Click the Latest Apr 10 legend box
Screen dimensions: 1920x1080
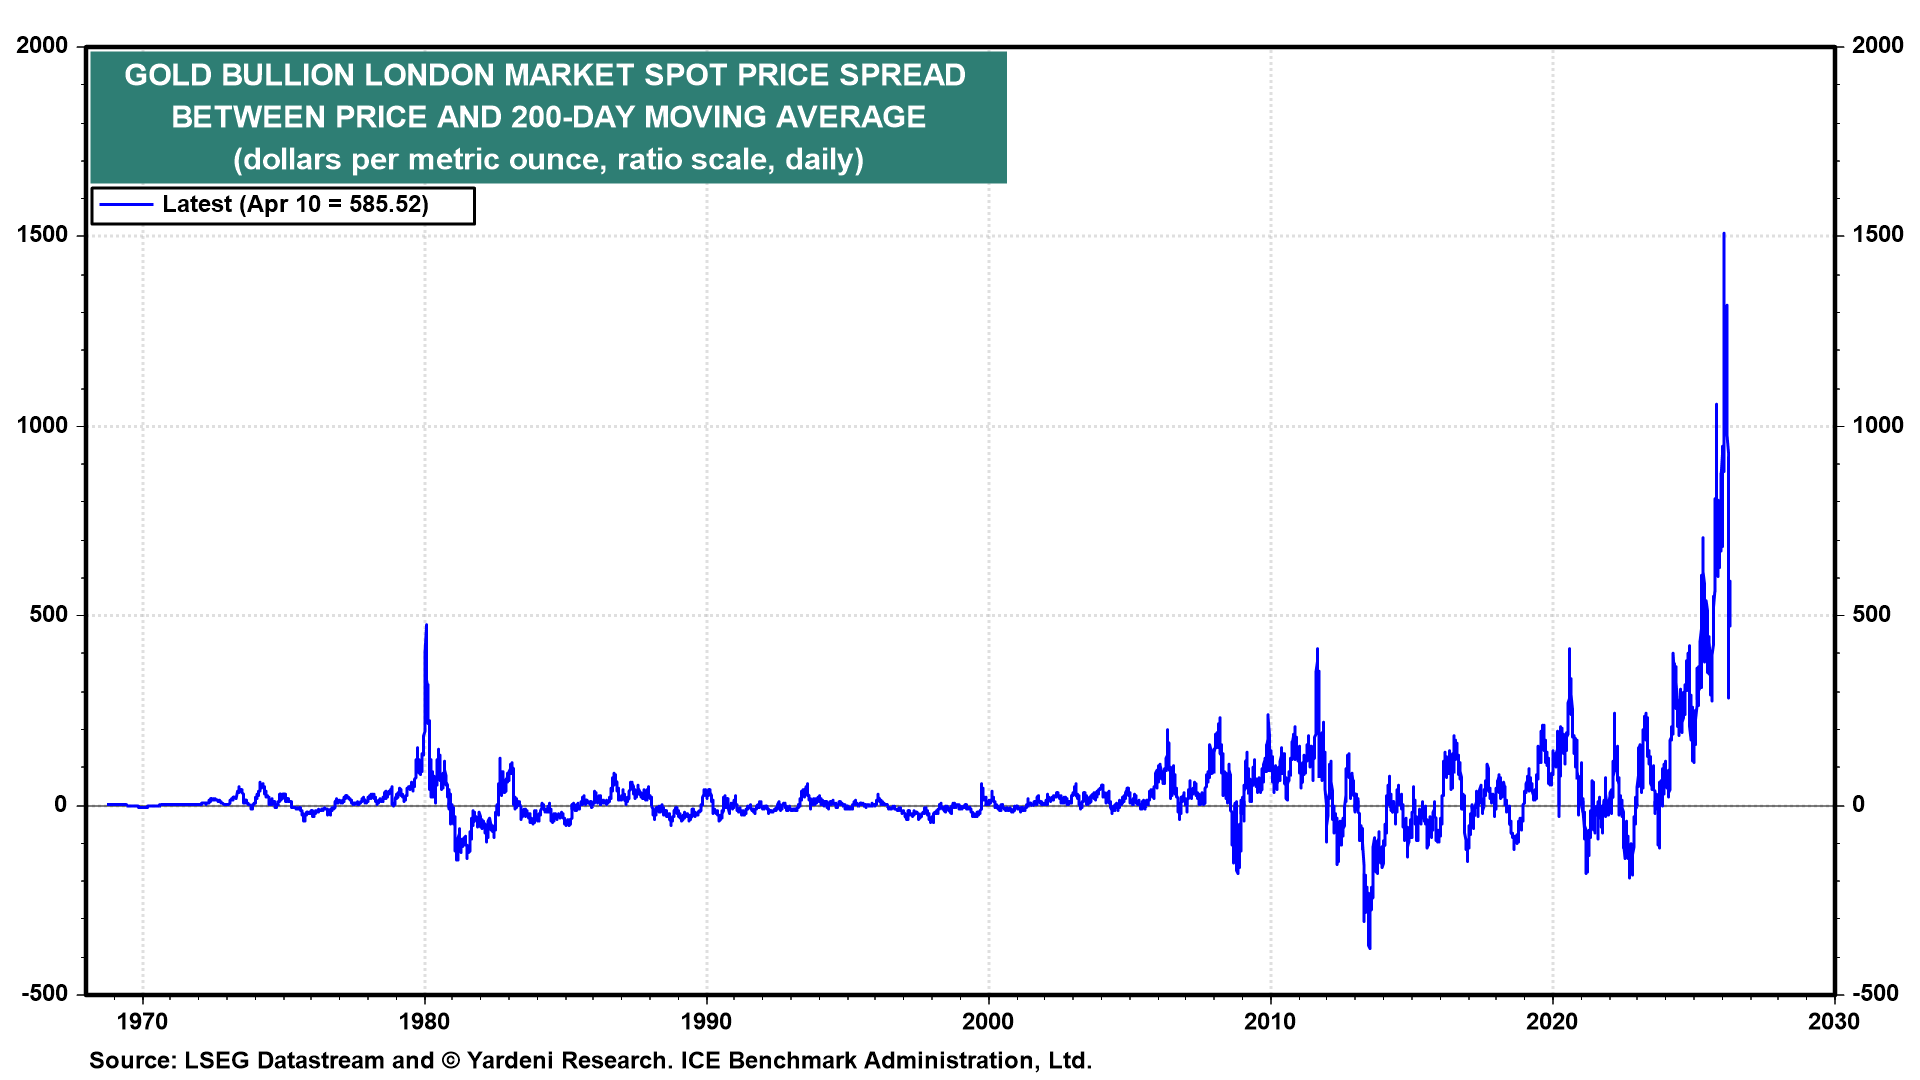(283, 205)
